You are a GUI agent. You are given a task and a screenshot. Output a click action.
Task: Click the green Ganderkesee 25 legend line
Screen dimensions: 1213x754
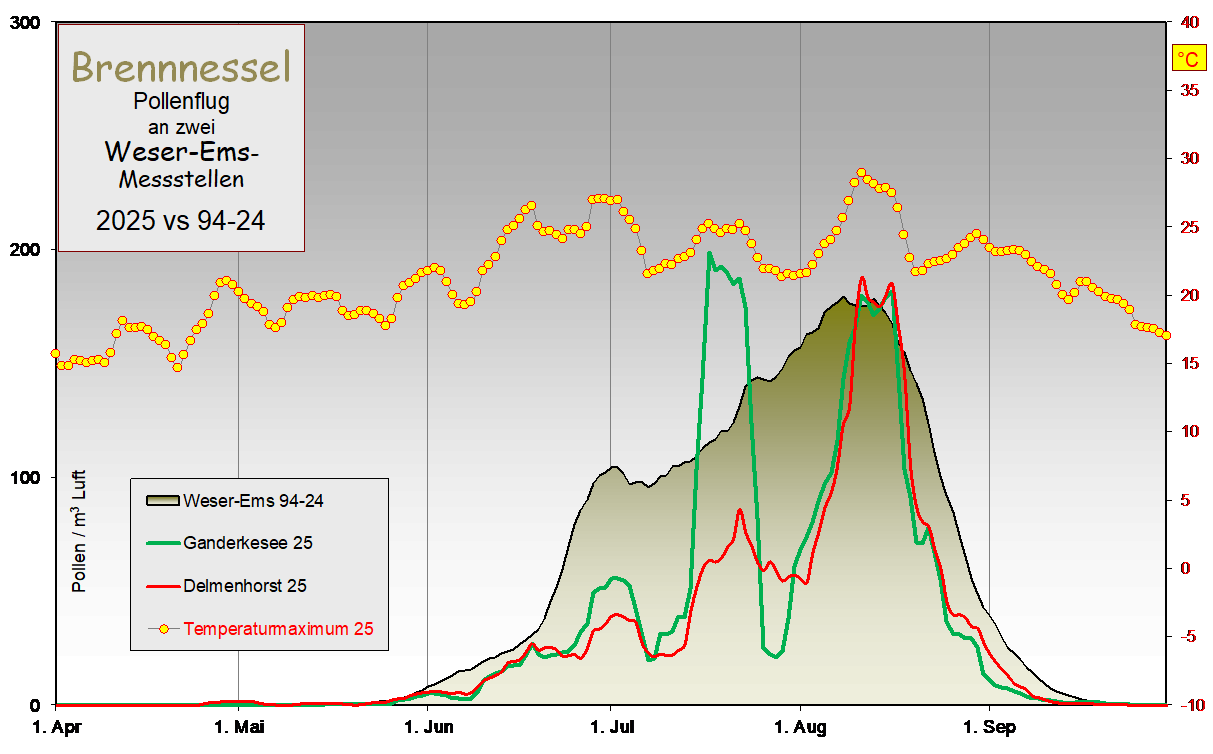162,543
